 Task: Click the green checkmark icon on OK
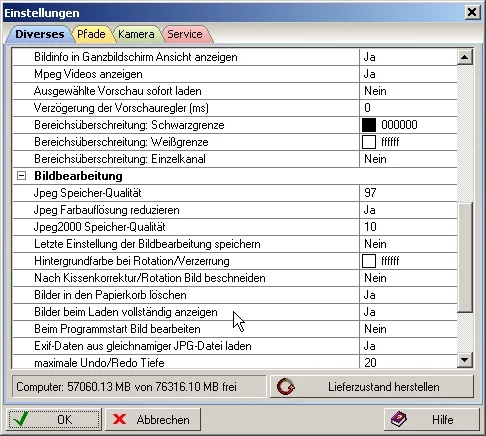[x=20, y=419]
